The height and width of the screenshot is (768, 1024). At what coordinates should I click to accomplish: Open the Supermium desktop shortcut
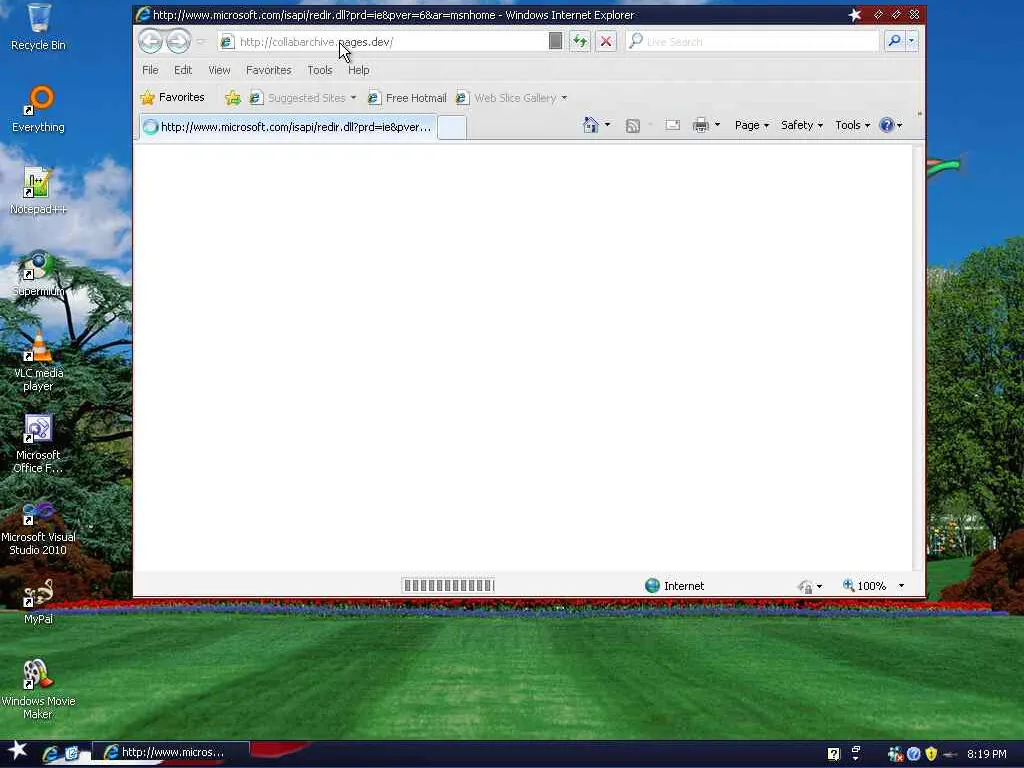39,273
